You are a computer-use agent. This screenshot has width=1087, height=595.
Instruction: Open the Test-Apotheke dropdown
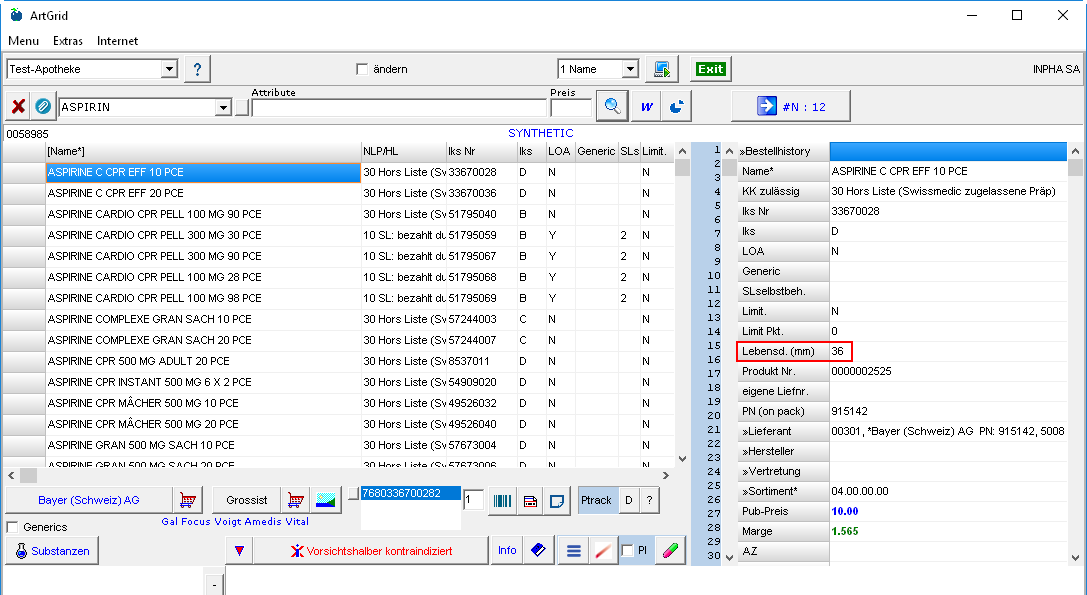pos(169,69)
